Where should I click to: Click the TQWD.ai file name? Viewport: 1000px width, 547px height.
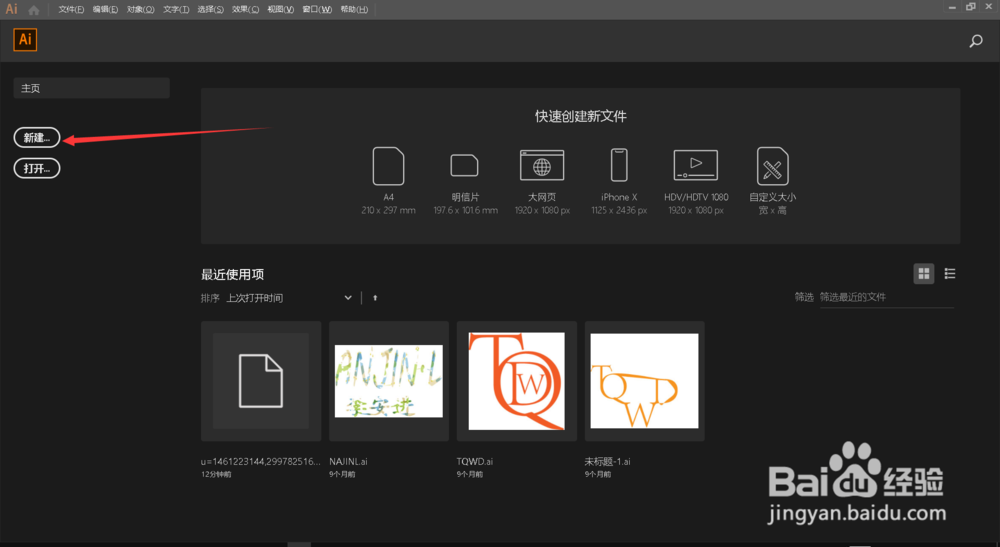474,462
